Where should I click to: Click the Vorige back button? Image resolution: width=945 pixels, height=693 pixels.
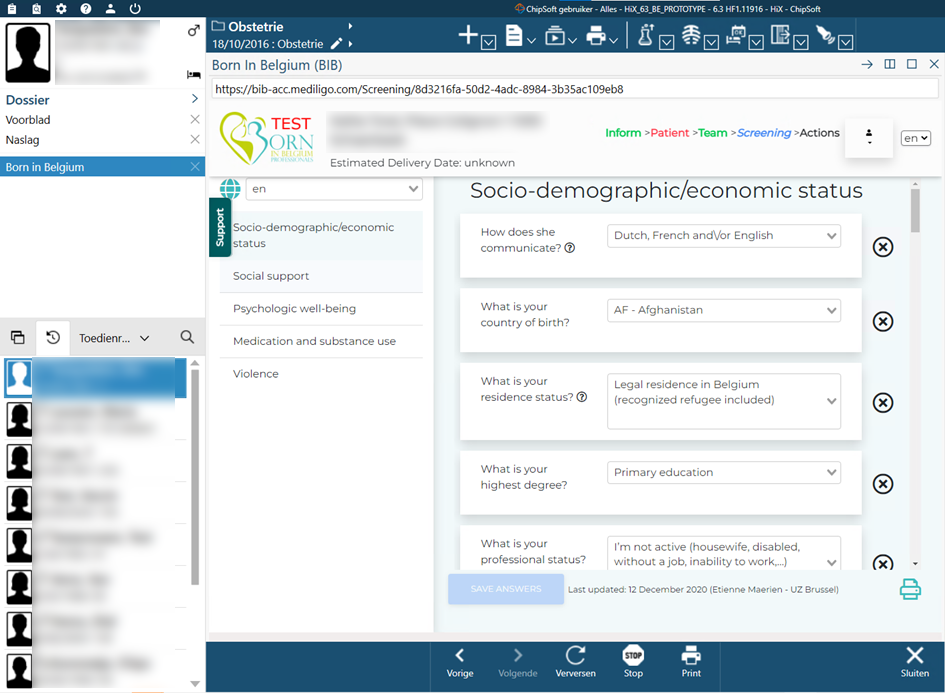tap(460, 662)
